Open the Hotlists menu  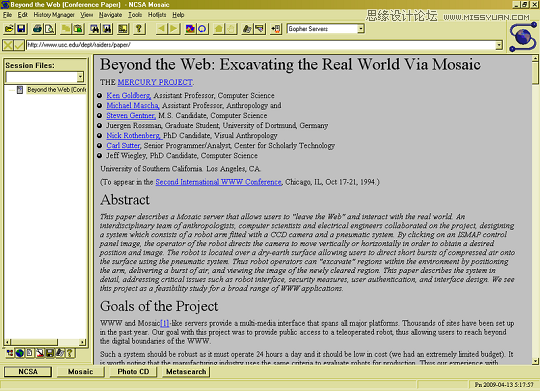pos(157,15)
